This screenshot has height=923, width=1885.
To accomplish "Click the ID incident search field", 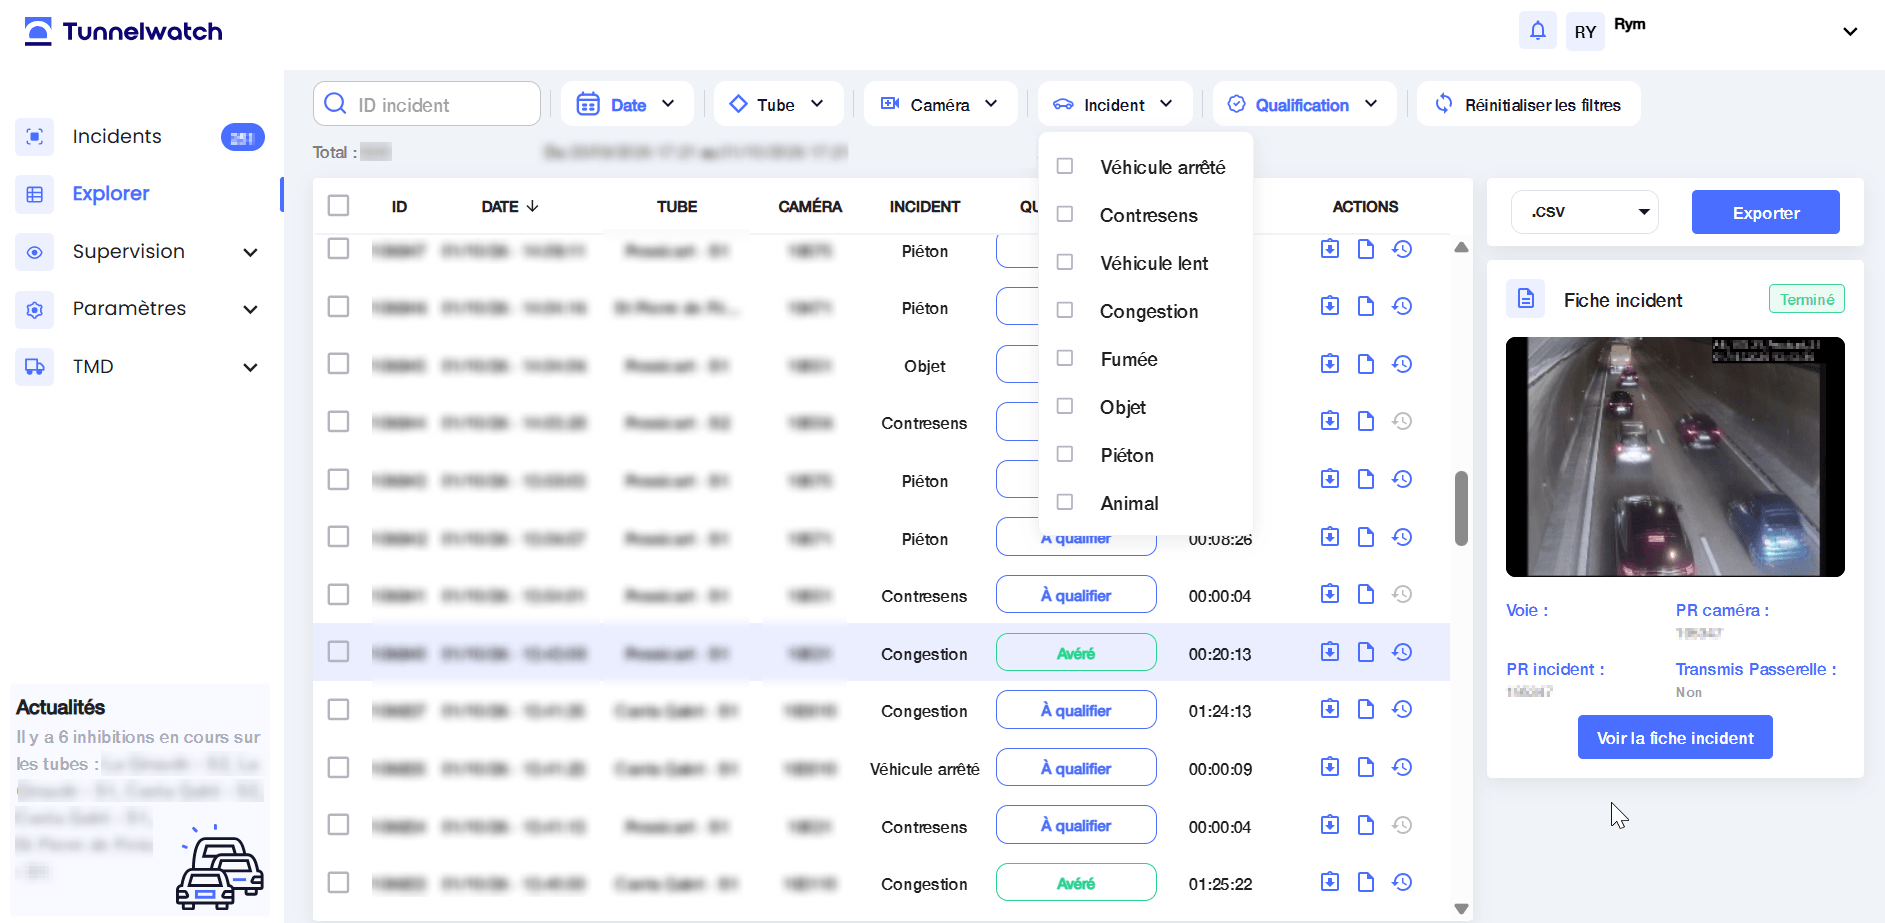I will click(x=427, y=104).
